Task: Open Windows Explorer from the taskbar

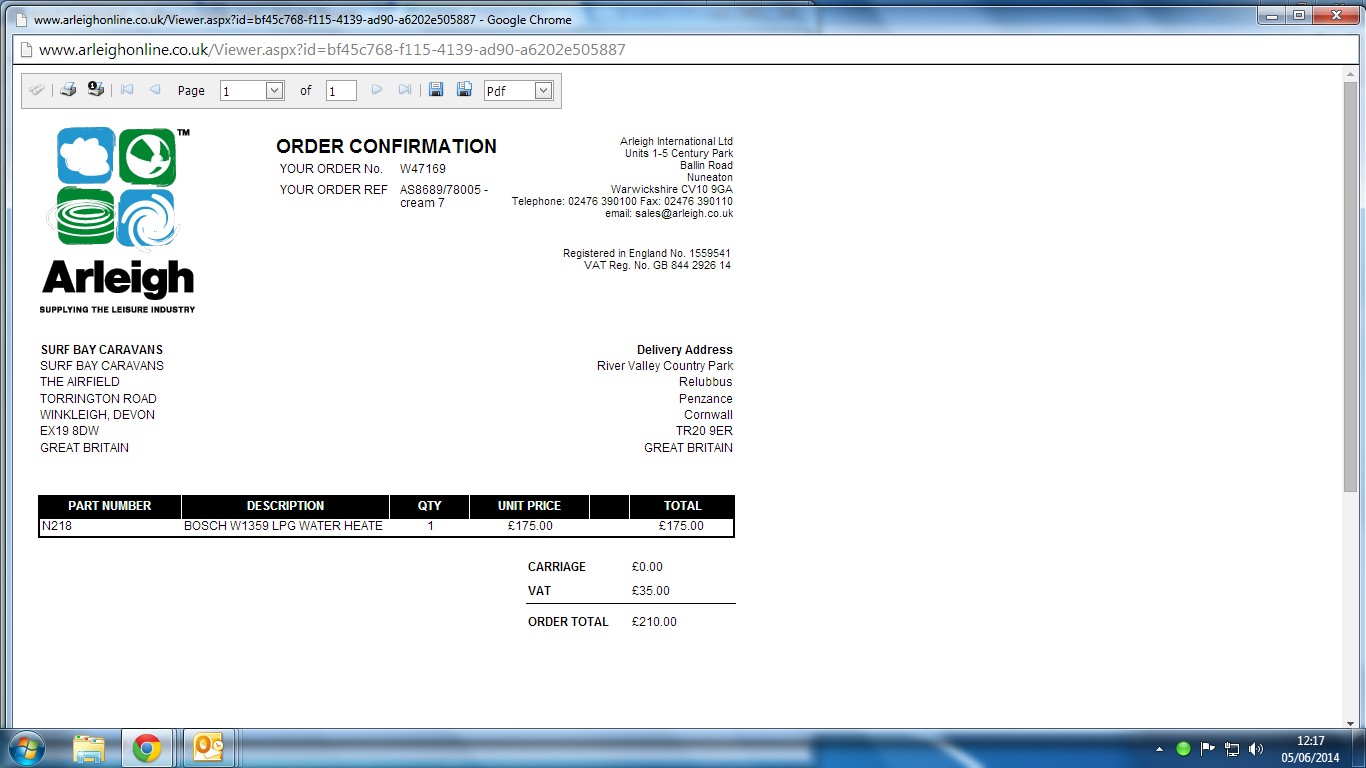Action: coord(89,748)
